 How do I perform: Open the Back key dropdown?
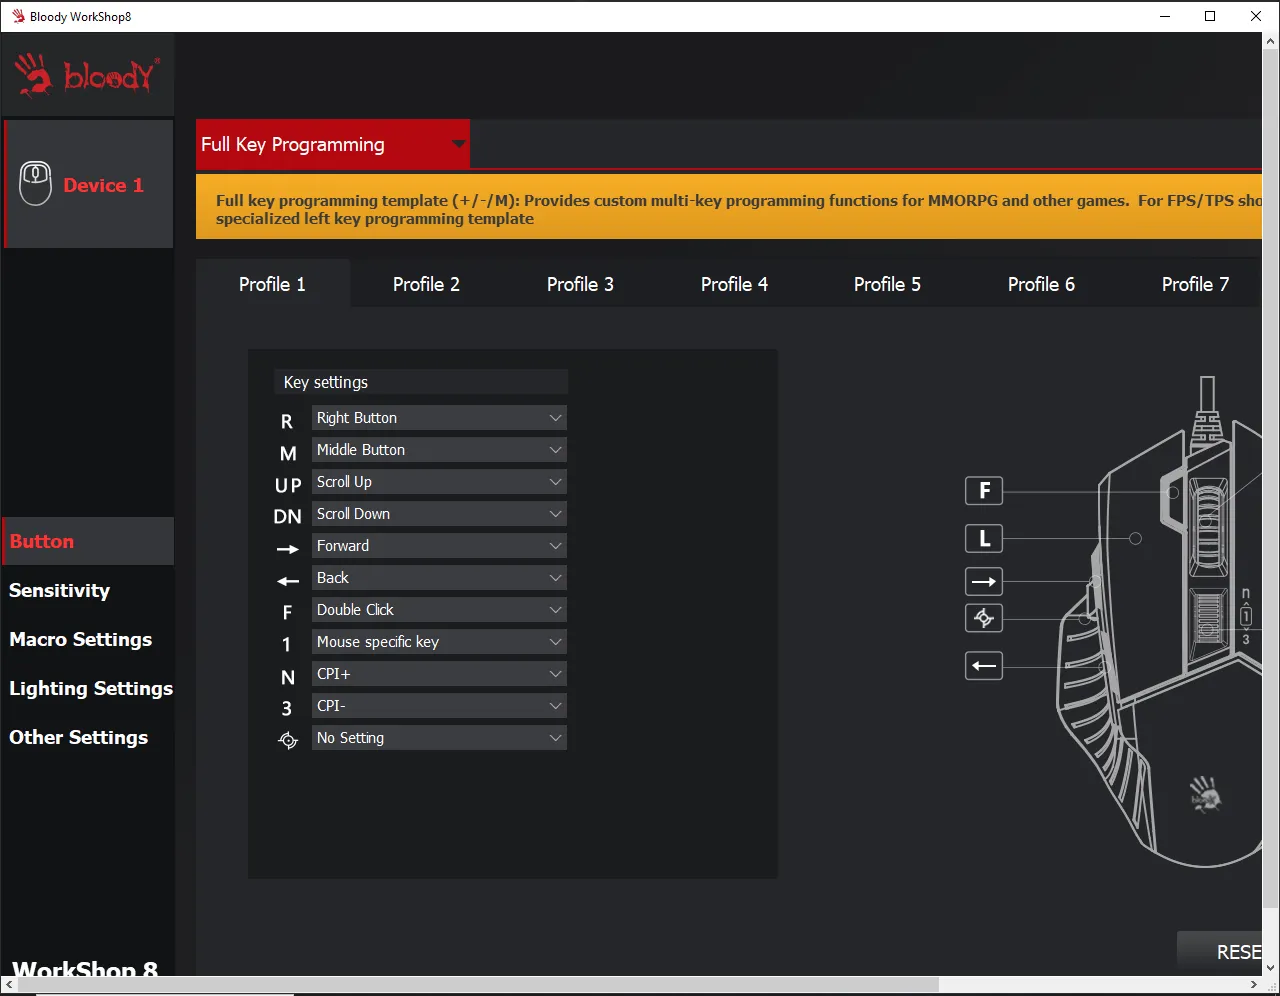point(439,578)
